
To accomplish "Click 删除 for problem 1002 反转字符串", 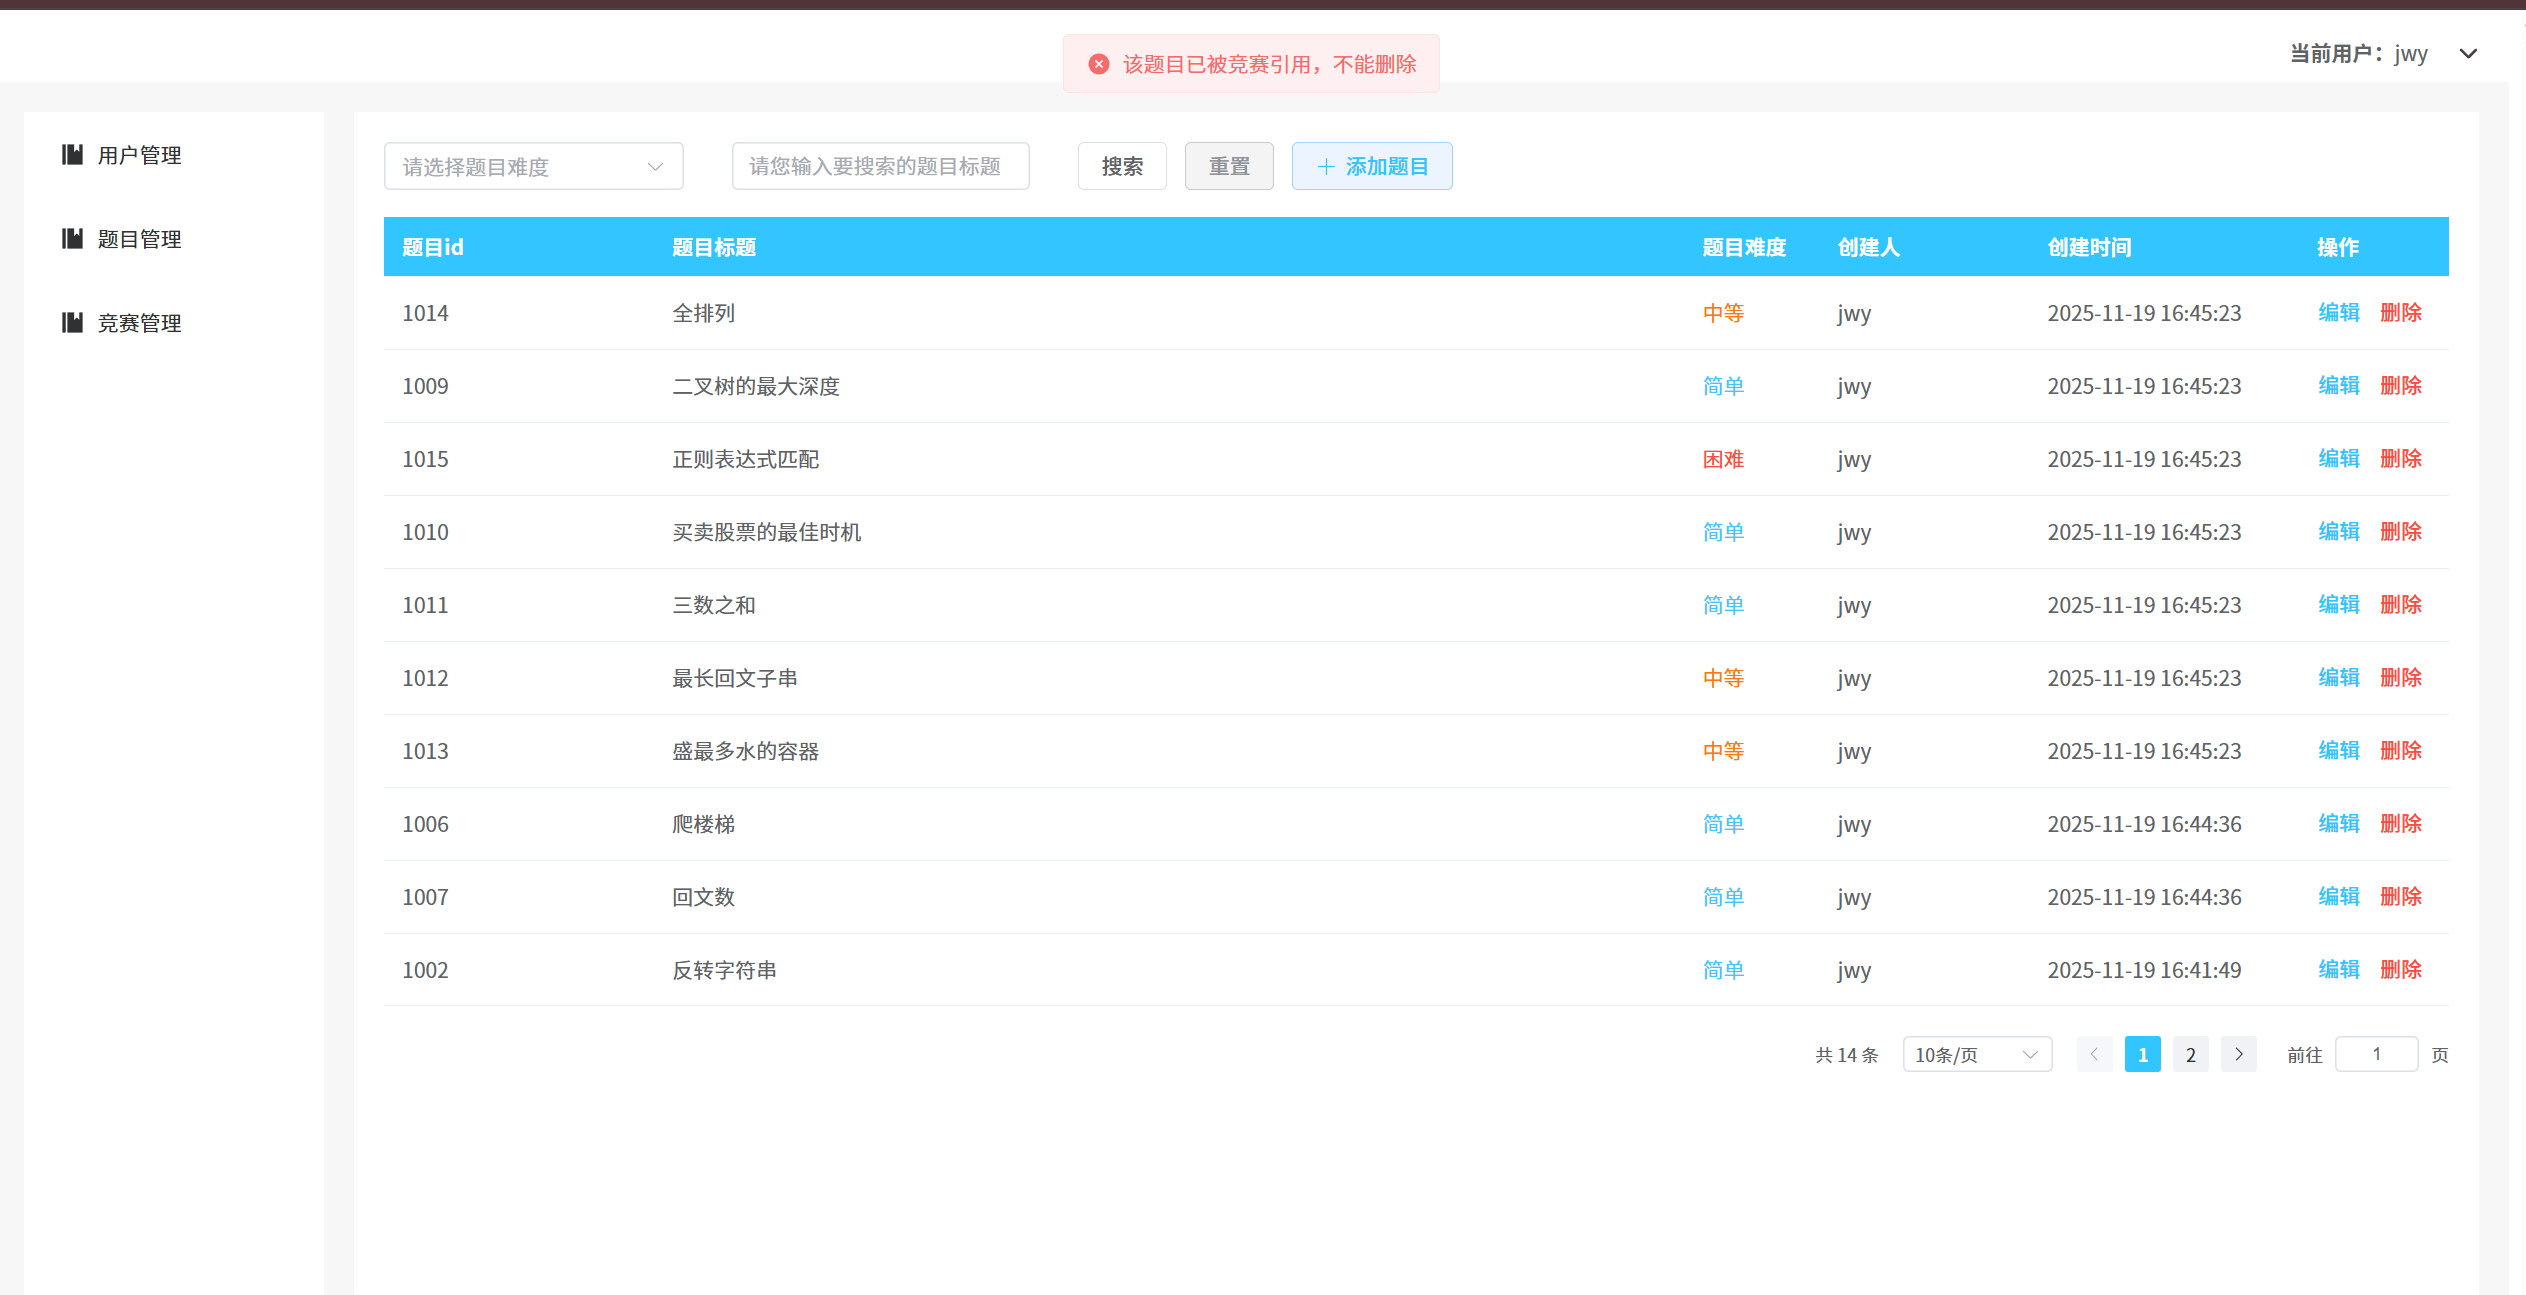I will (x=2401, y=969).
